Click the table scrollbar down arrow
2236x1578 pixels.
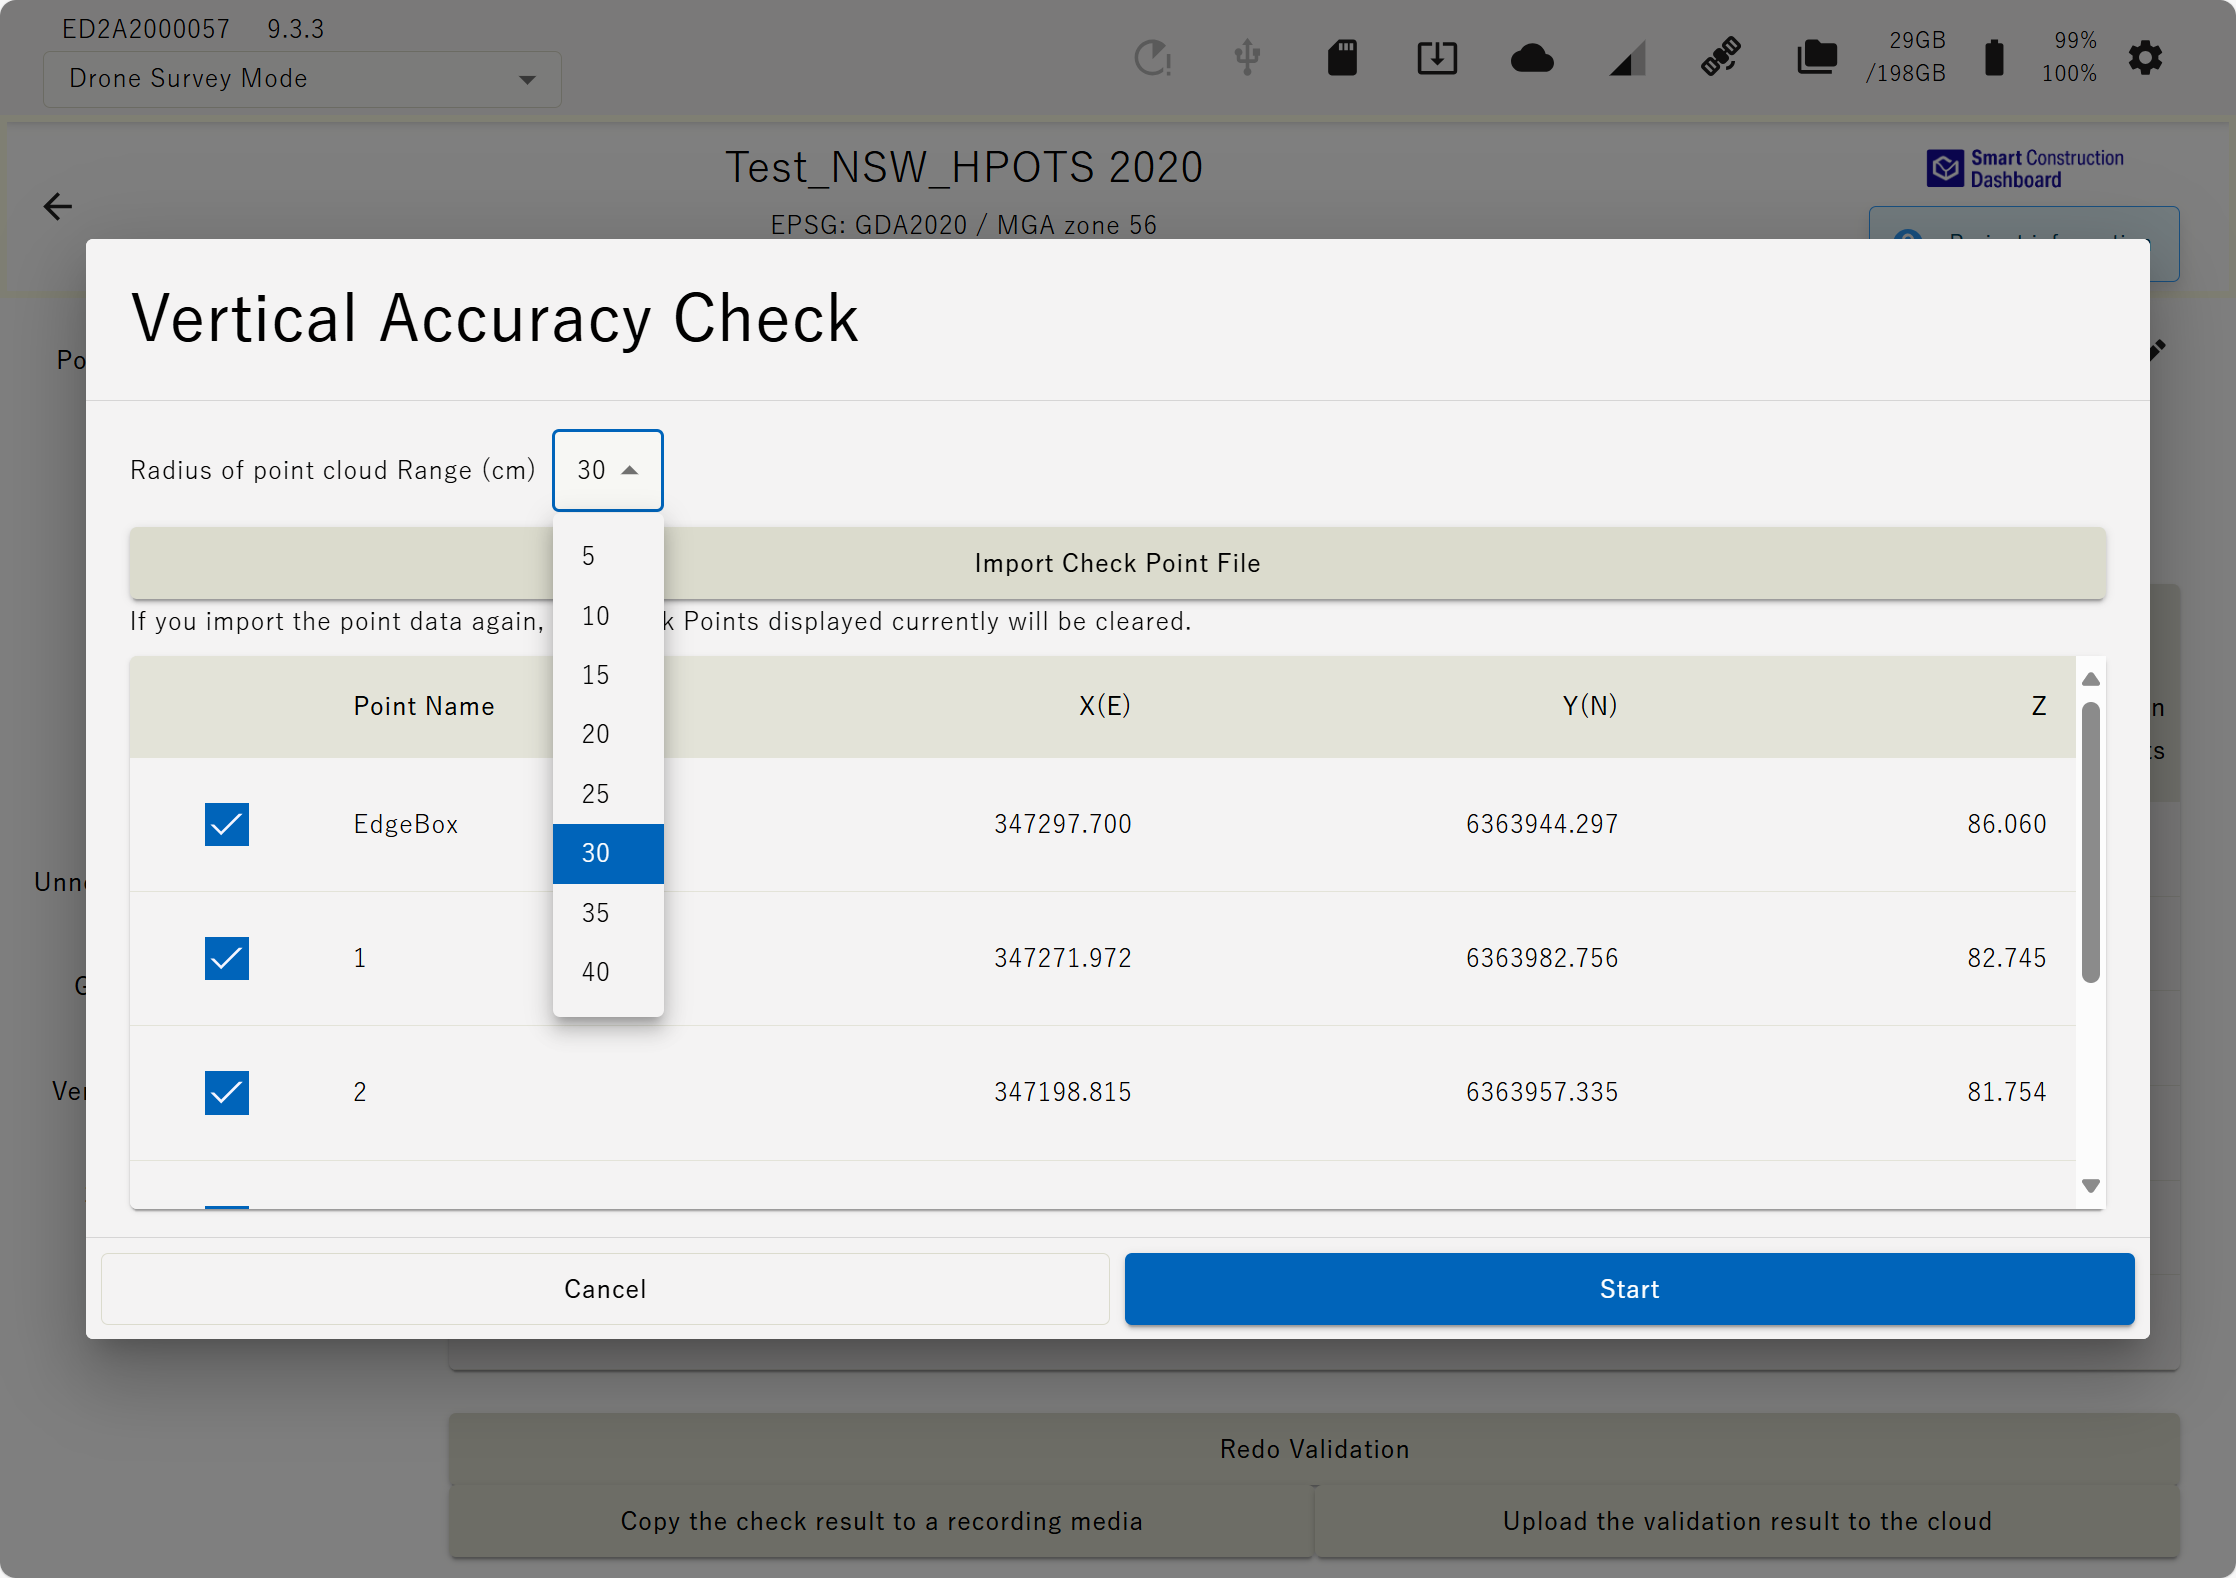[x=2090, y=1186]
